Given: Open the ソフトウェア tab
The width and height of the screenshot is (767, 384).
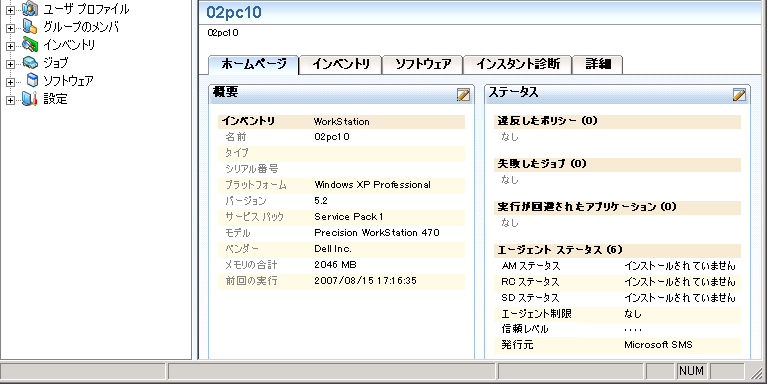Looking at the screenshot, I should (x=423, y=65).
